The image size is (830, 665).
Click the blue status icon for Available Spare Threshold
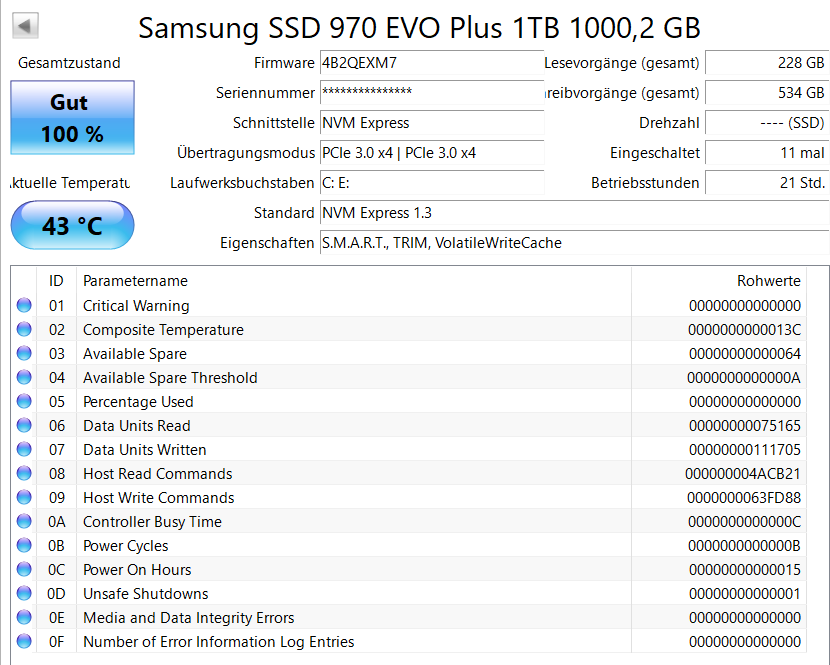point(24,377)
